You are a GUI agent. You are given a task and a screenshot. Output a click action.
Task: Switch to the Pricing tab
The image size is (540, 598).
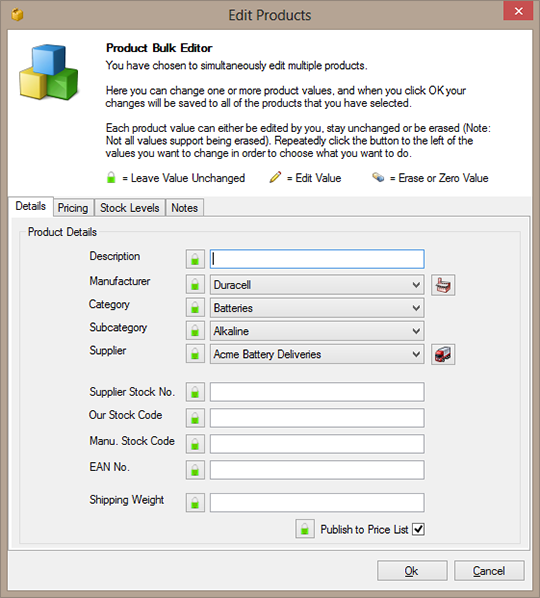(x=73, y=208)
